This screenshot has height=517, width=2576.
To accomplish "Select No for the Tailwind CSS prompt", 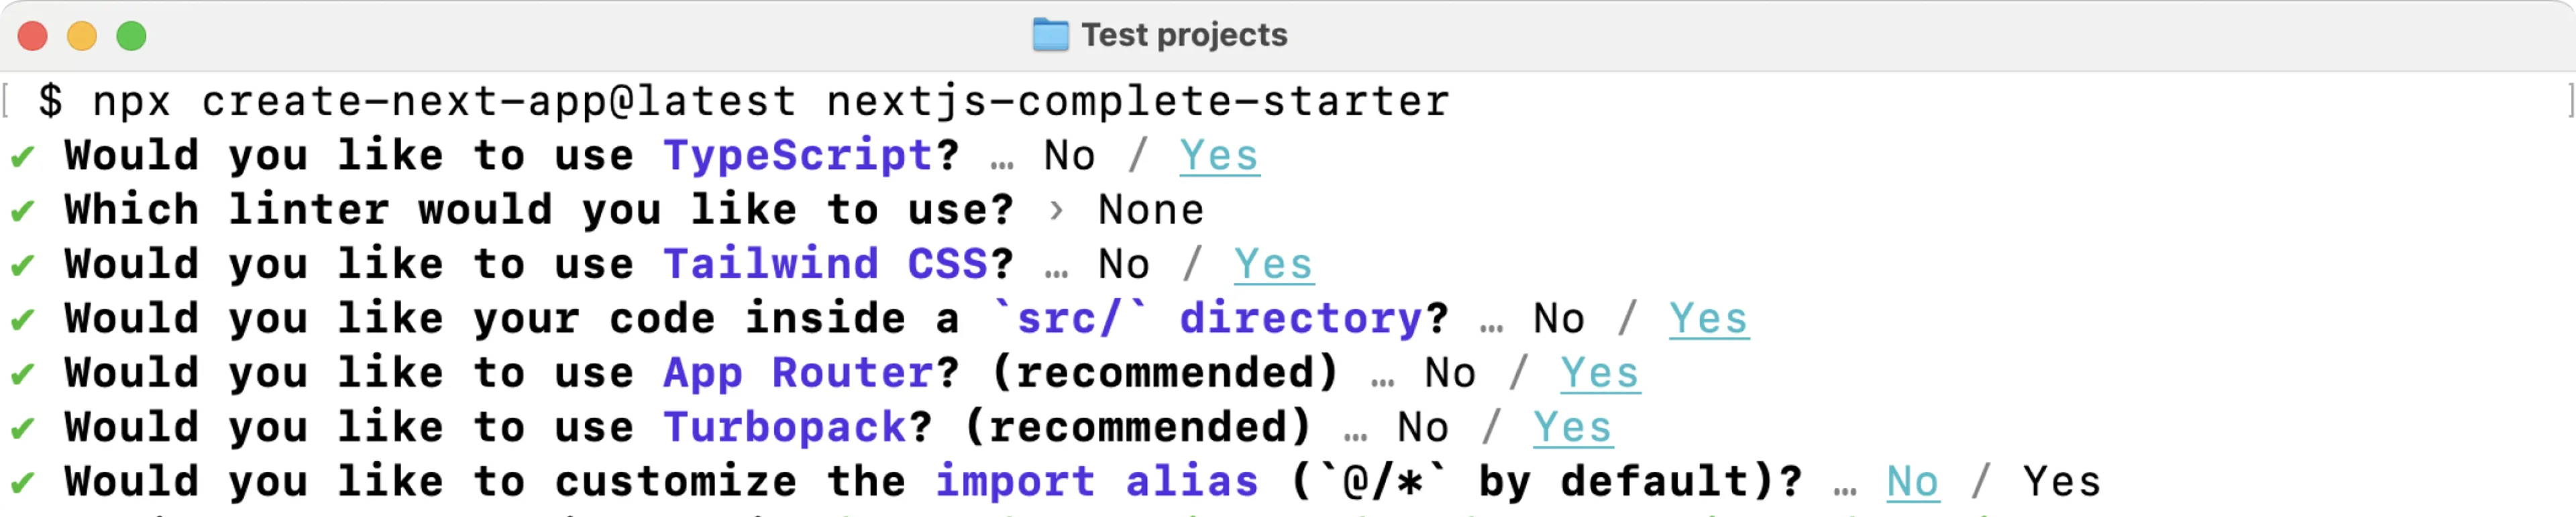I will 1124,265.
